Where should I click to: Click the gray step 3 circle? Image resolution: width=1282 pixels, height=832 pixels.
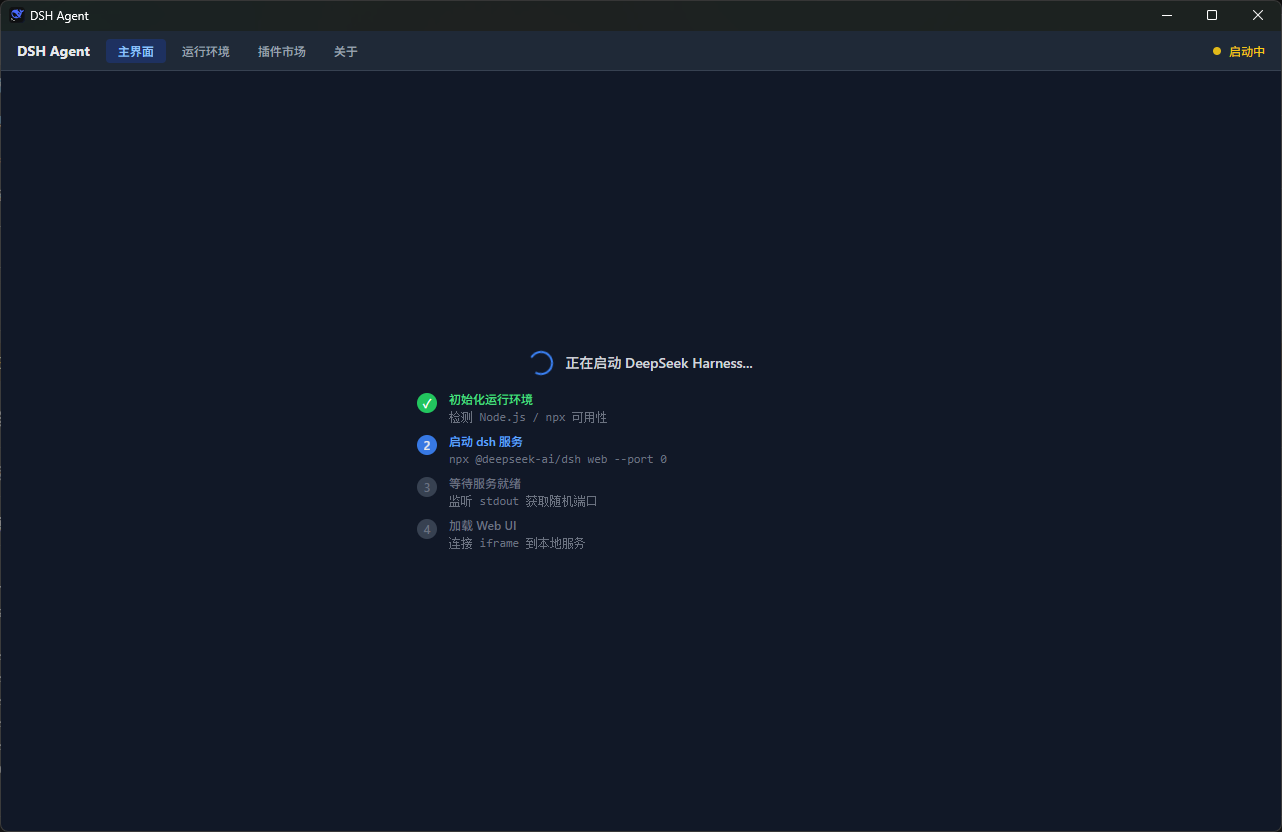coord(427,487)
